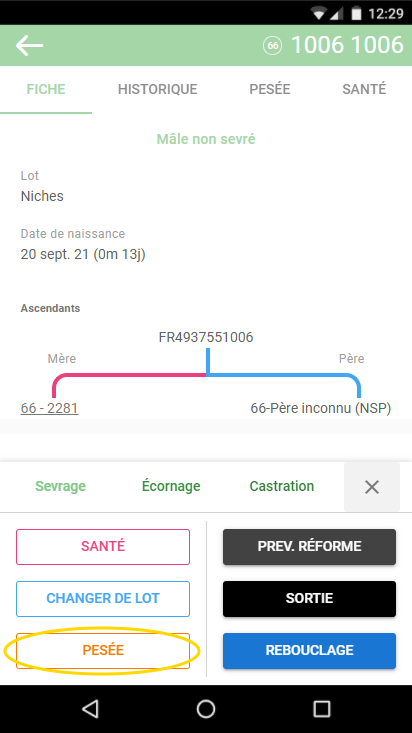Tap the recent apps square icon
This screenshot has height=733, width=412.
coord(322,709)
